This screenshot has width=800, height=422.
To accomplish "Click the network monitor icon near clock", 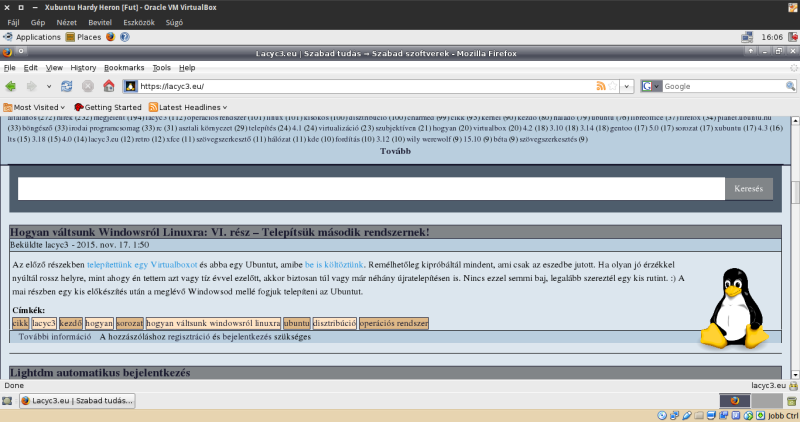I will (747, 37).
